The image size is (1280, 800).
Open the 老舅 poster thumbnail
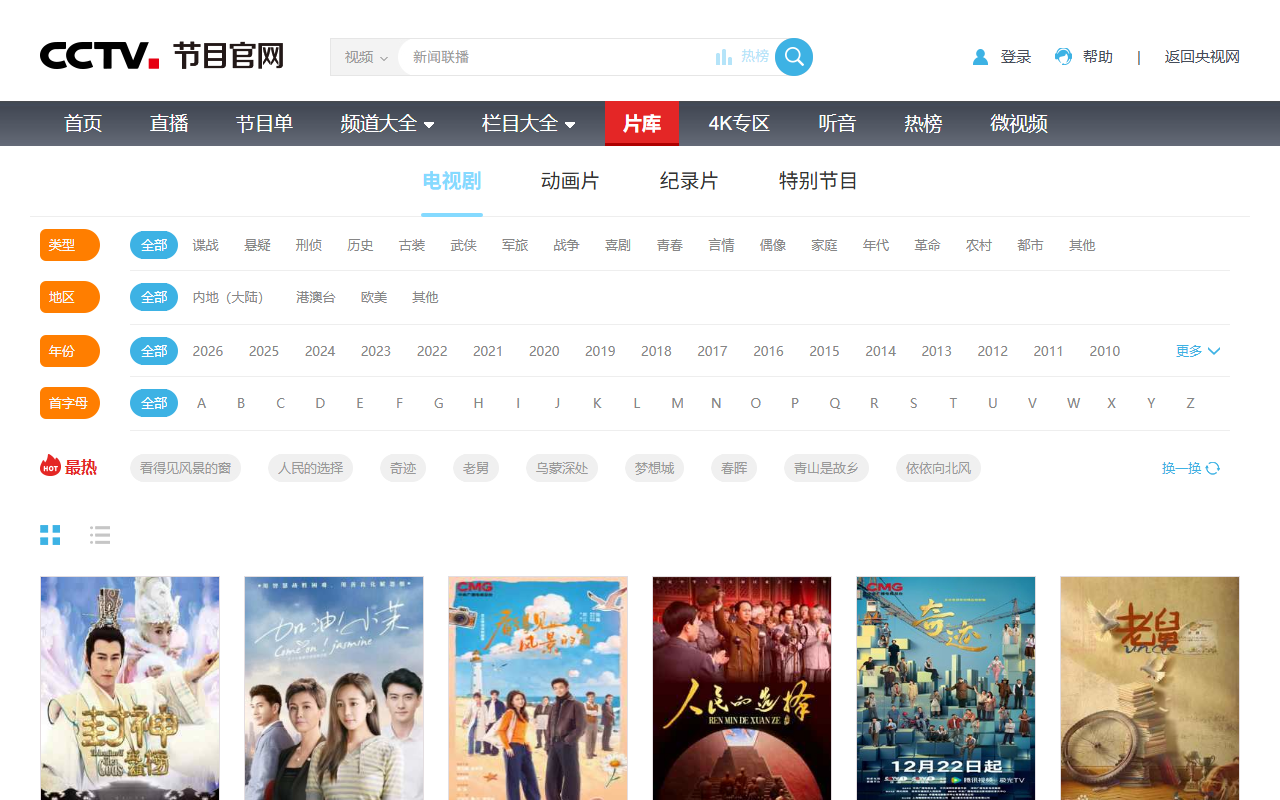tap(1150, 688)
